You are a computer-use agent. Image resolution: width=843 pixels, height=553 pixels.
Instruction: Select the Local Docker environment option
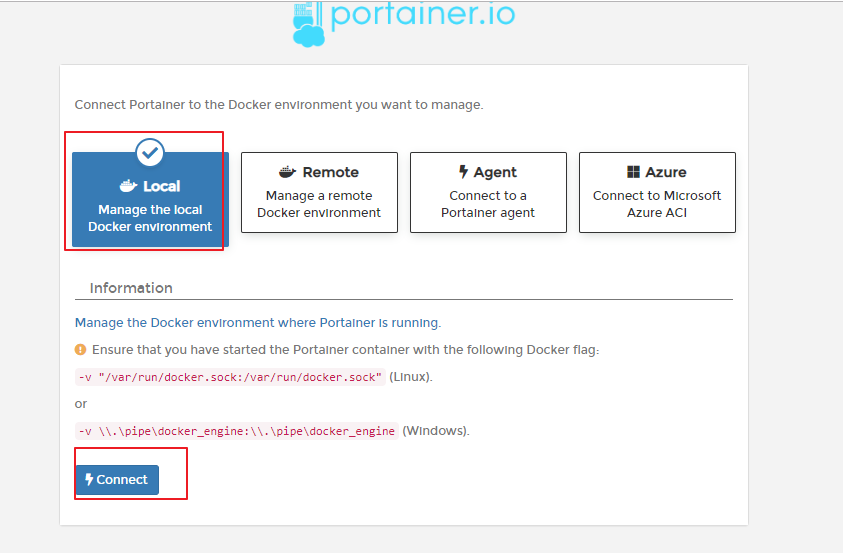point(151,199)
